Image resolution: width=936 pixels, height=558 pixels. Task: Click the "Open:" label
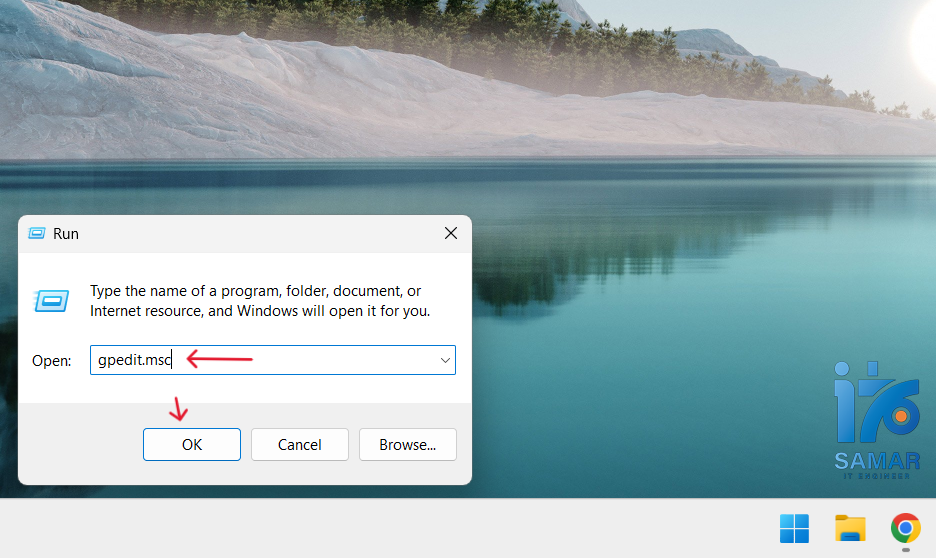pos(51,361)
